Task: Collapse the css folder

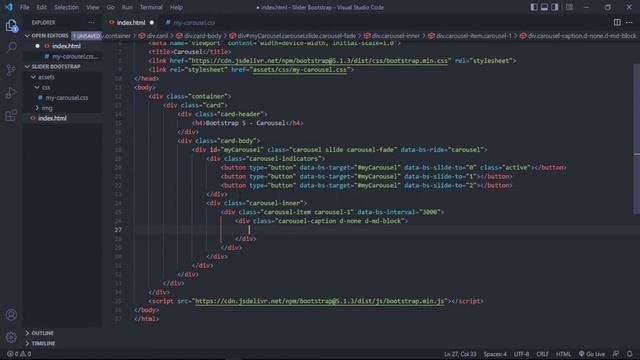Action: (42, 87)
